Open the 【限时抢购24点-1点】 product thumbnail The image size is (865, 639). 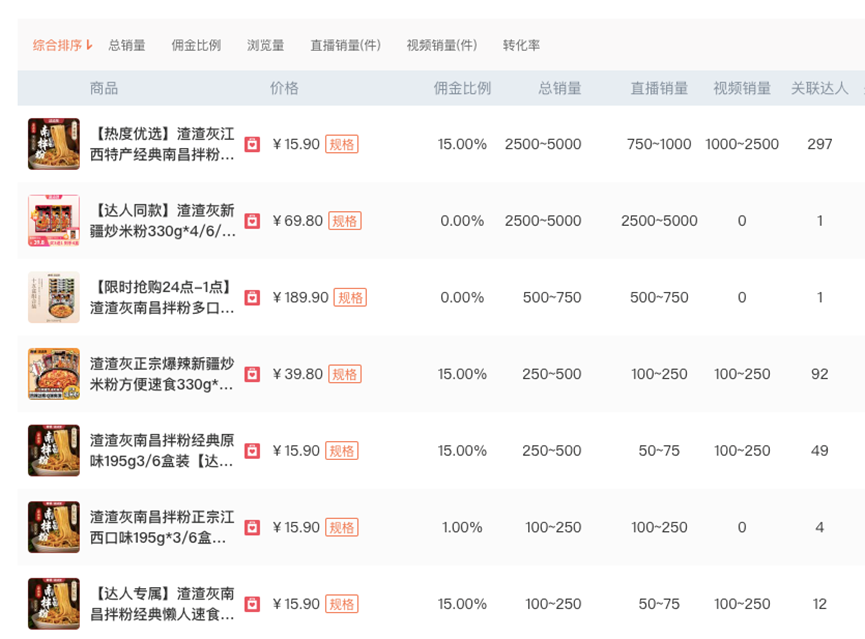click(53, 297)
